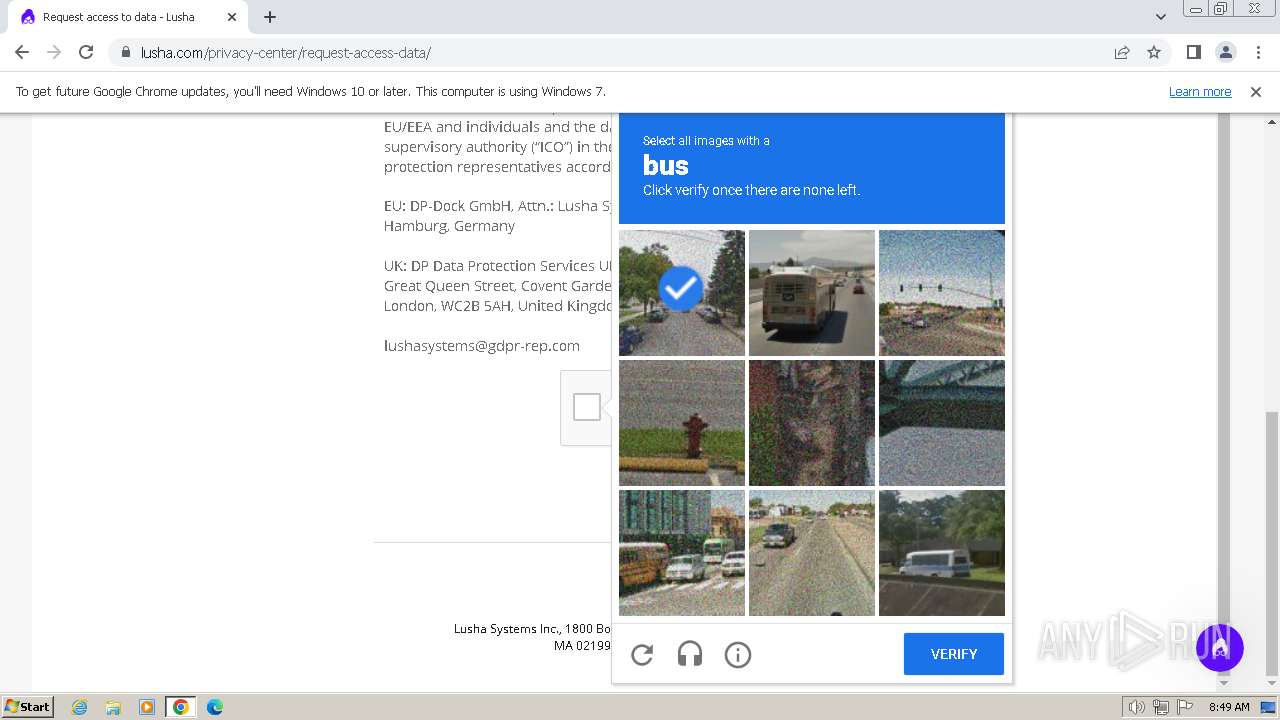The width and height of the screenshot is (1280, 720).
Task: Open the Windows Start menu
Action: coord(27,706)
